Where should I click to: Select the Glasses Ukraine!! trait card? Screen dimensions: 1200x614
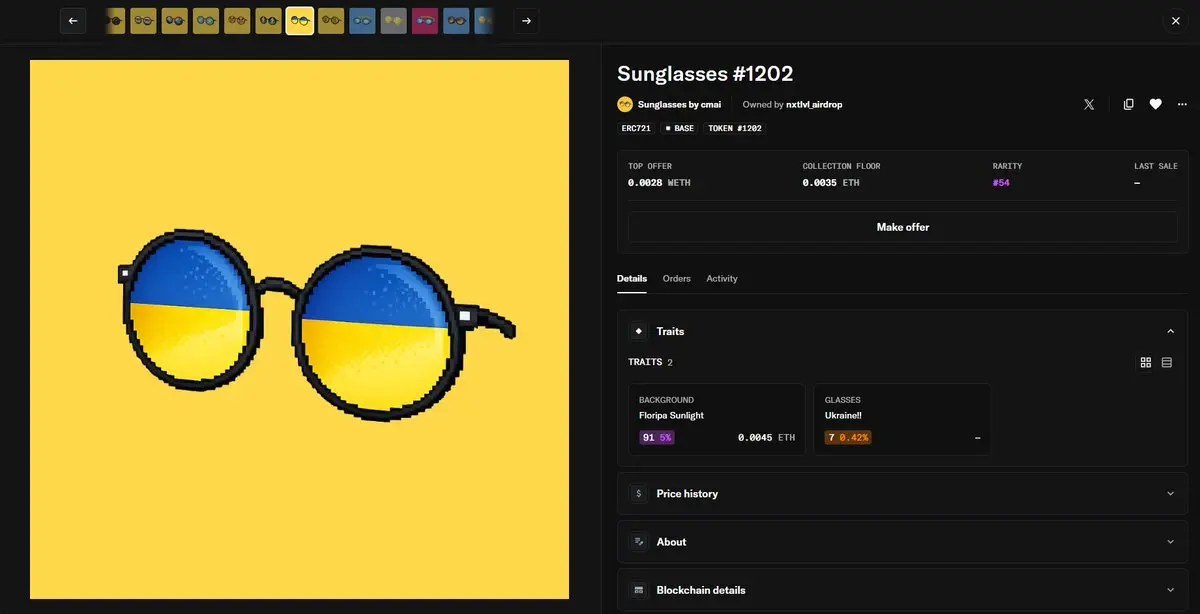902,419
